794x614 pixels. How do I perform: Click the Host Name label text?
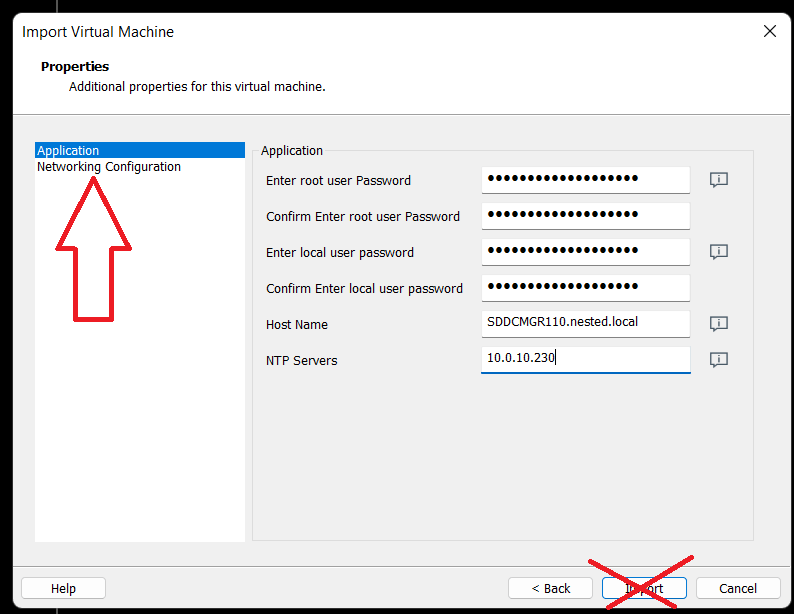pos(297,325)
